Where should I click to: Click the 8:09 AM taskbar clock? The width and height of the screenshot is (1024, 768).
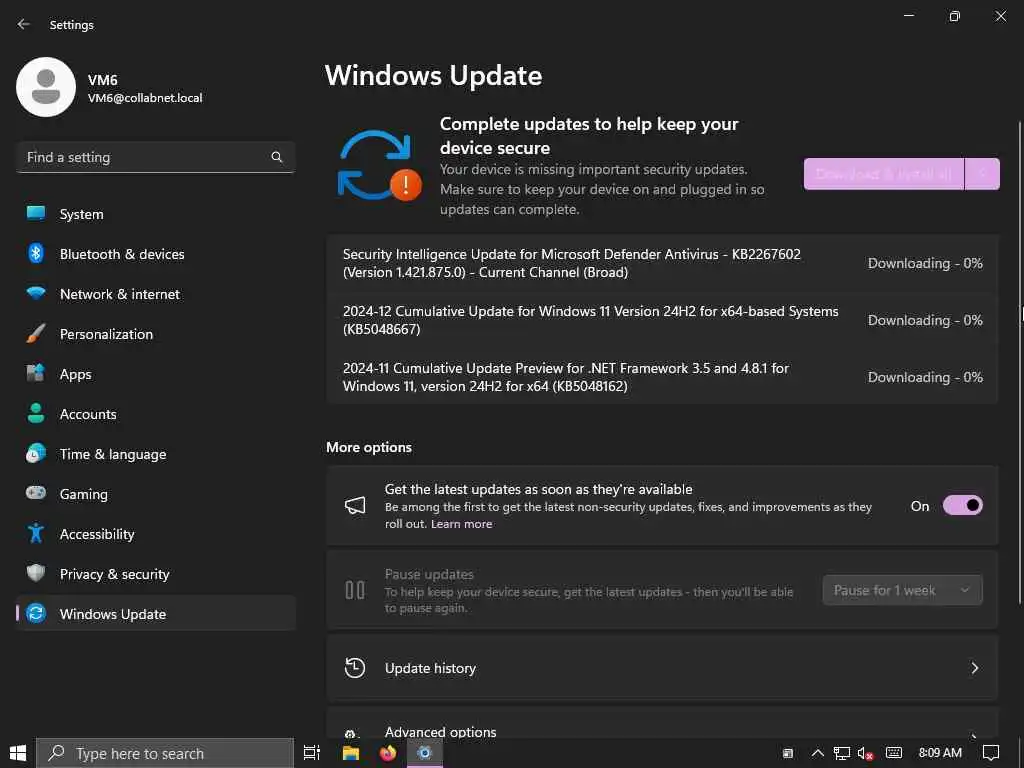(940, 753)
